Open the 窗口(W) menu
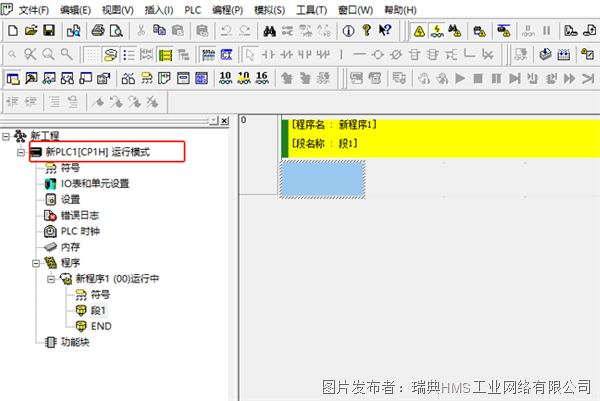This screenshot has height=401, width=600. pyautogui.click(x=355, y=10)
